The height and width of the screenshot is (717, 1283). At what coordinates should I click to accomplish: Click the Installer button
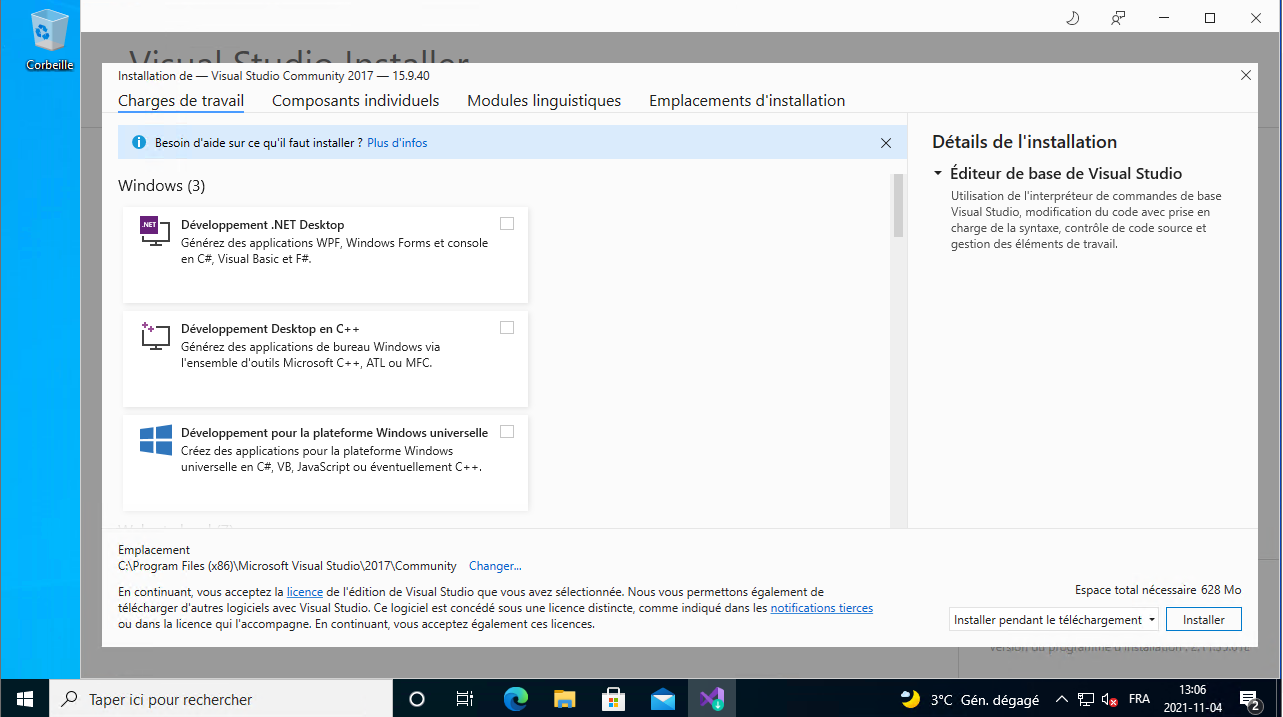(x=1203, y=620)
